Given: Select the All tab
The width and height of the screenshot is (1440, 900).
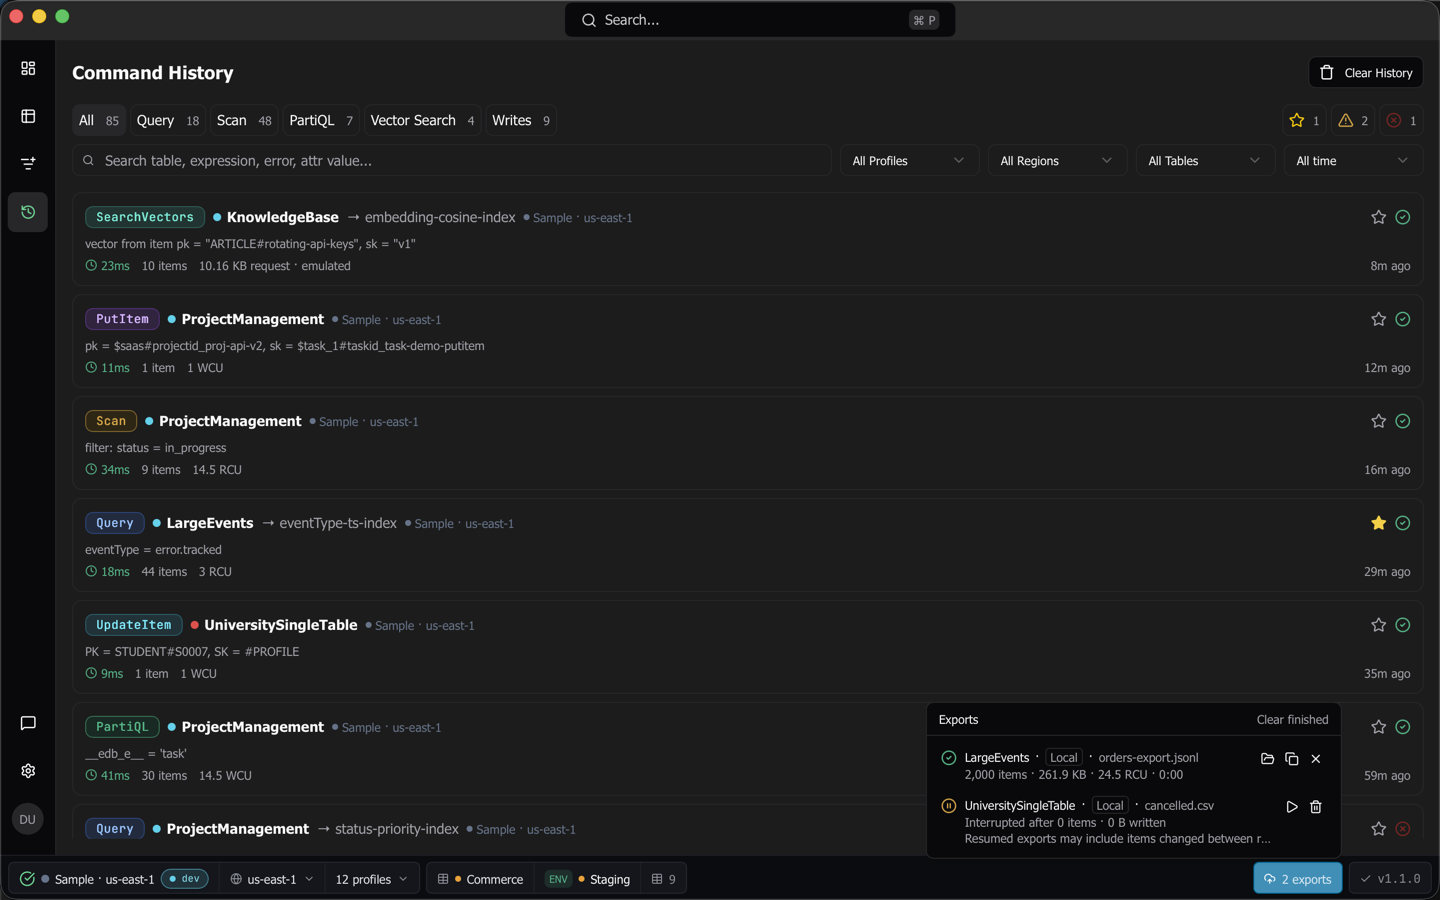Looking at the screenshot, I should (x=98, y=120).
